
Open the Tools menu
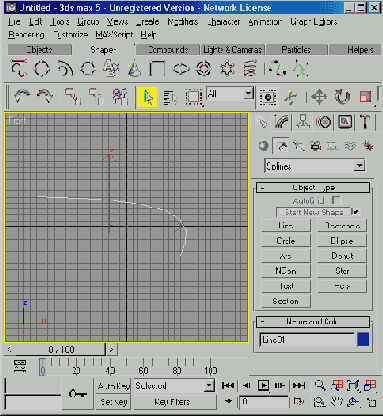pyautogui.click(x=60, y=22)
